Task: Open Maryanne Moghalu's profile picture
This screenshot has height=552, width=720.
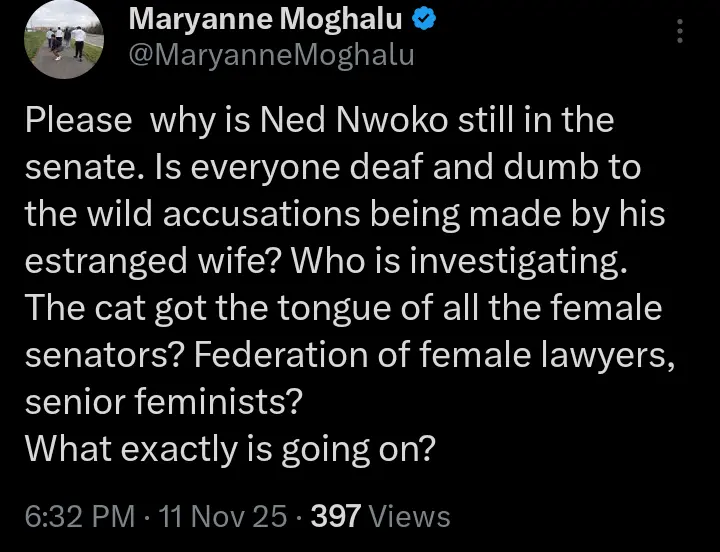Action: click(63, 40)
